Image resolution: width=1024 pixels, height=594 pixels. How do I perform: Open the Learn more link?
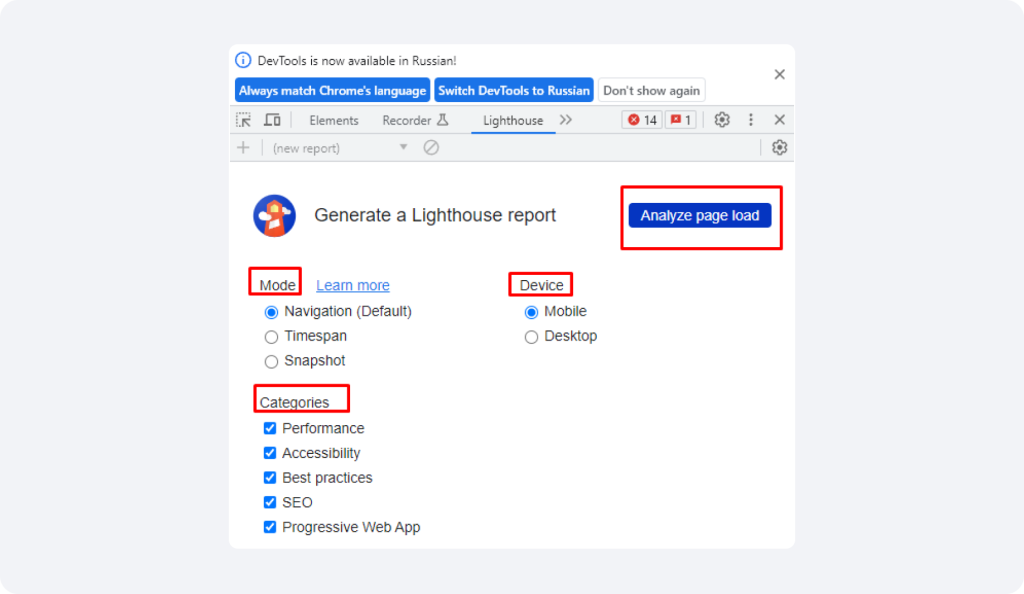point(353,285)
